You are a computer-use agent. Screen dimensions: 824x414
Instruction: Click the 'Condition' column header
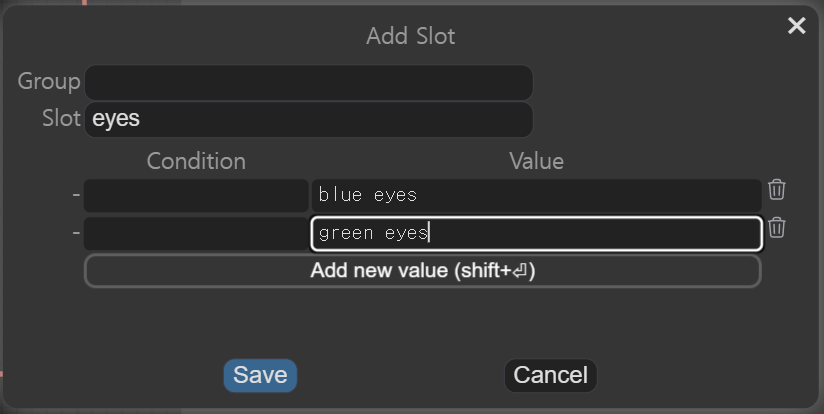coord(196,161)
